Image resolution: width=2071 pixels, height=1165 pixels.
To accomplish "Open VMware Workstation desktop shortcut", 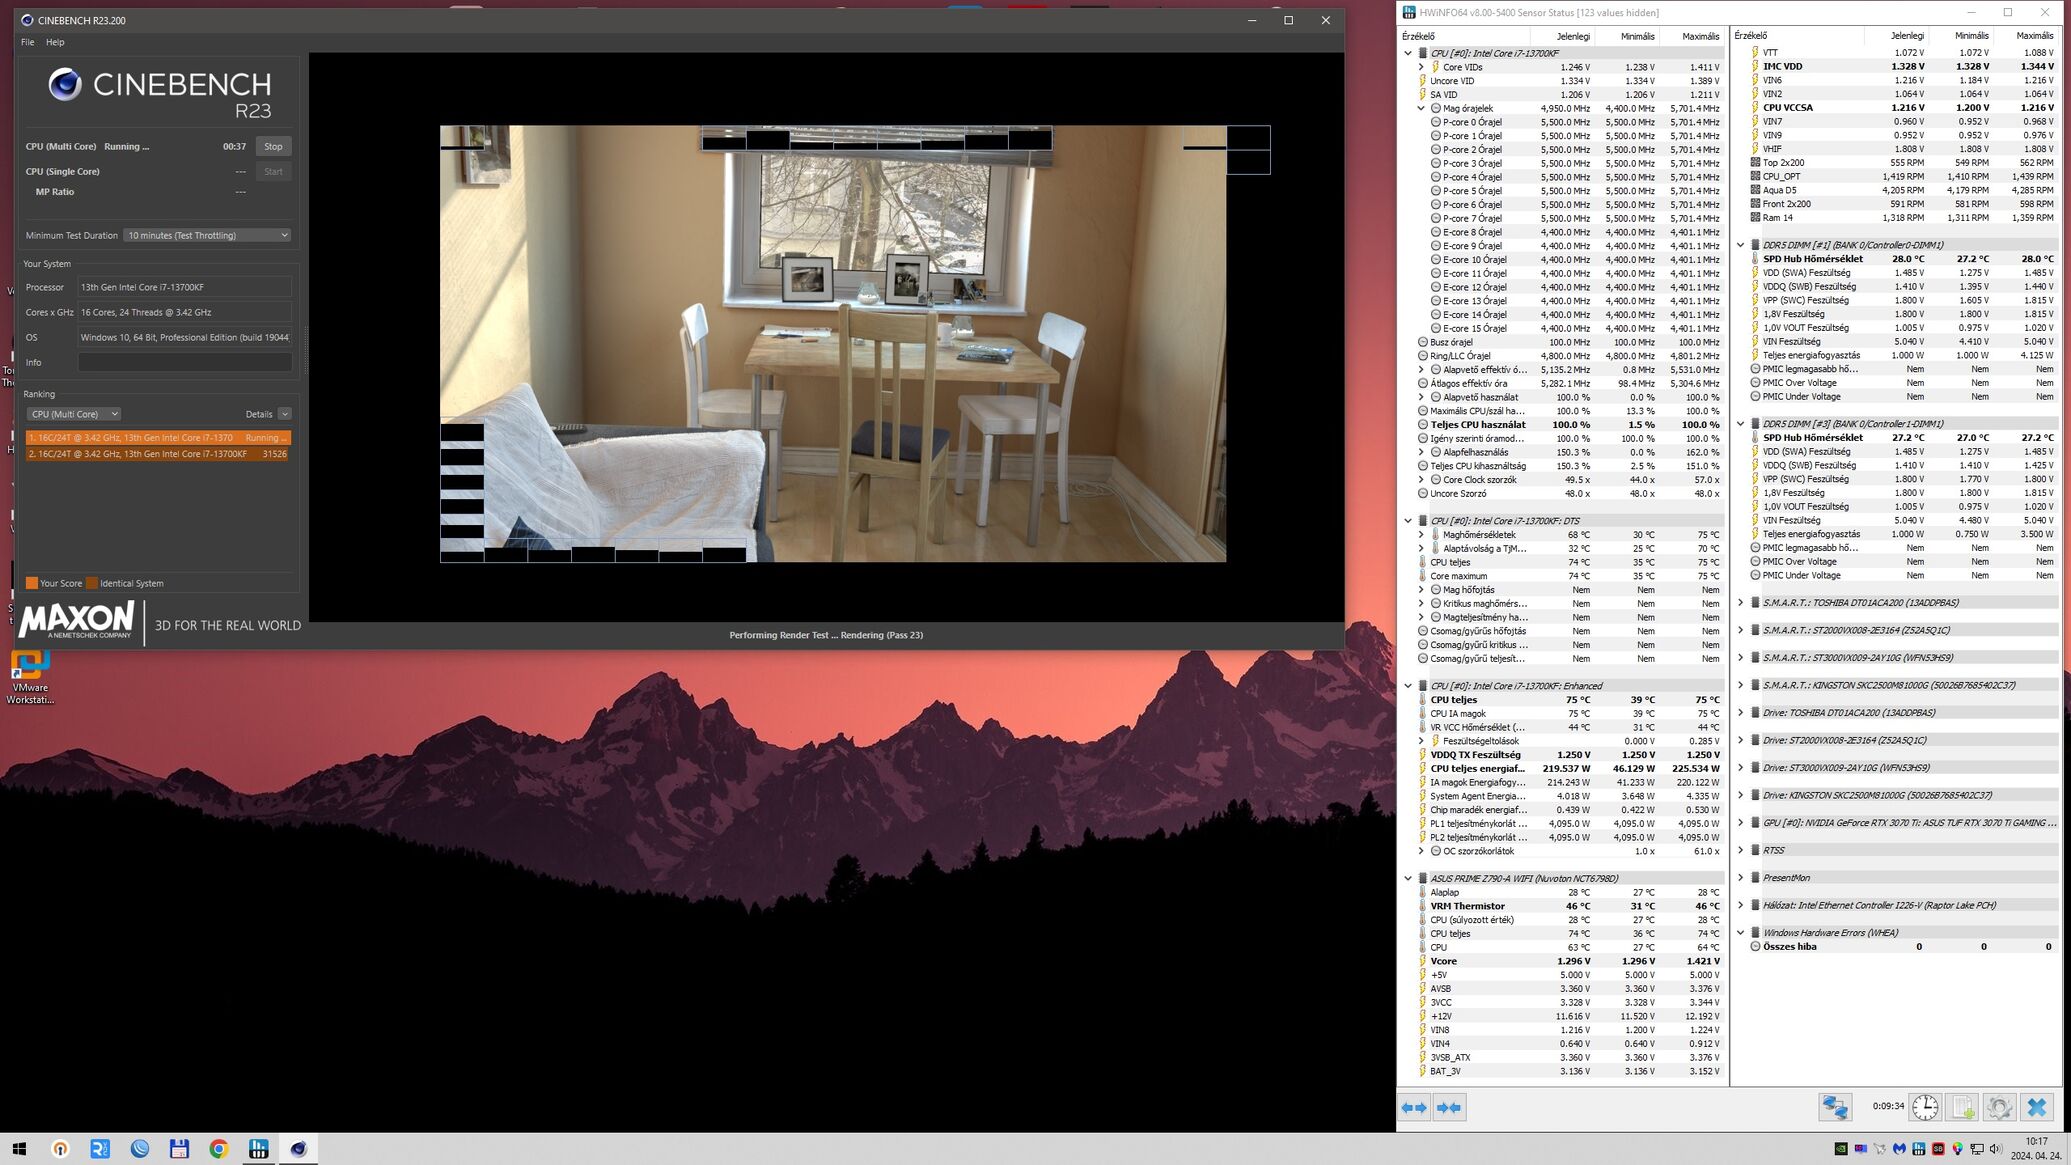I will click(30, 678).
